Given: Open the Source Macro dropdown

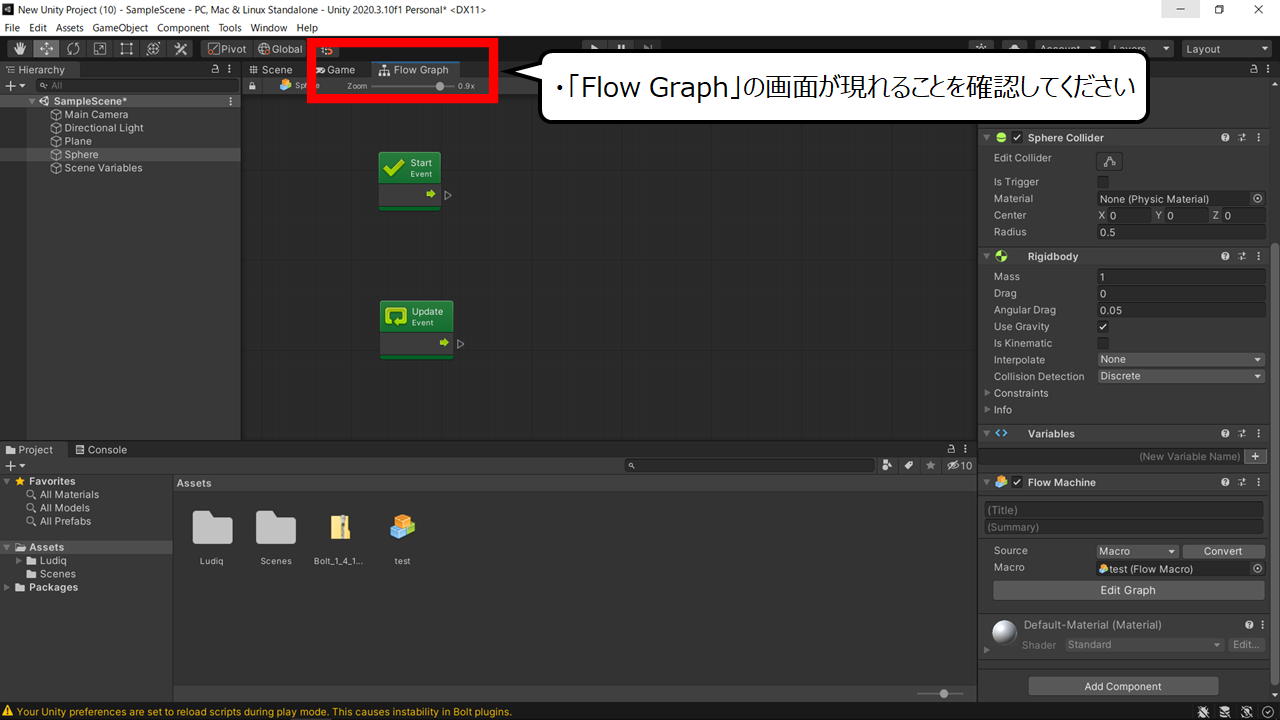Looking at the screenshot, I should (x=1138, y=551).
